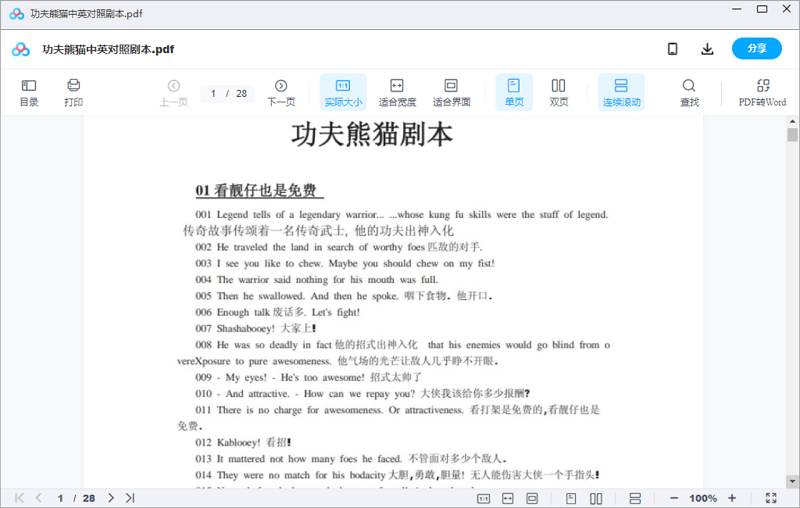
Task: Click fullscreen icon in bottom bar
Action: click(771, 498)
